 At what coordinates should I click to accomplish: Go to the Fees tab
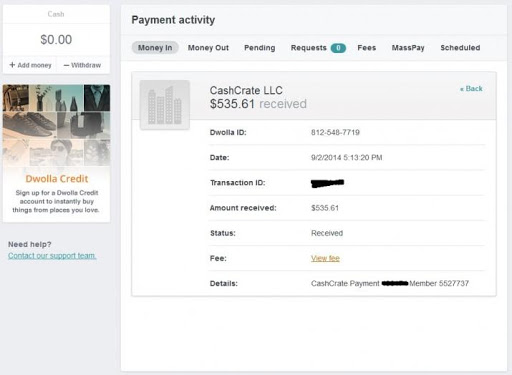[x=367, y=48]
